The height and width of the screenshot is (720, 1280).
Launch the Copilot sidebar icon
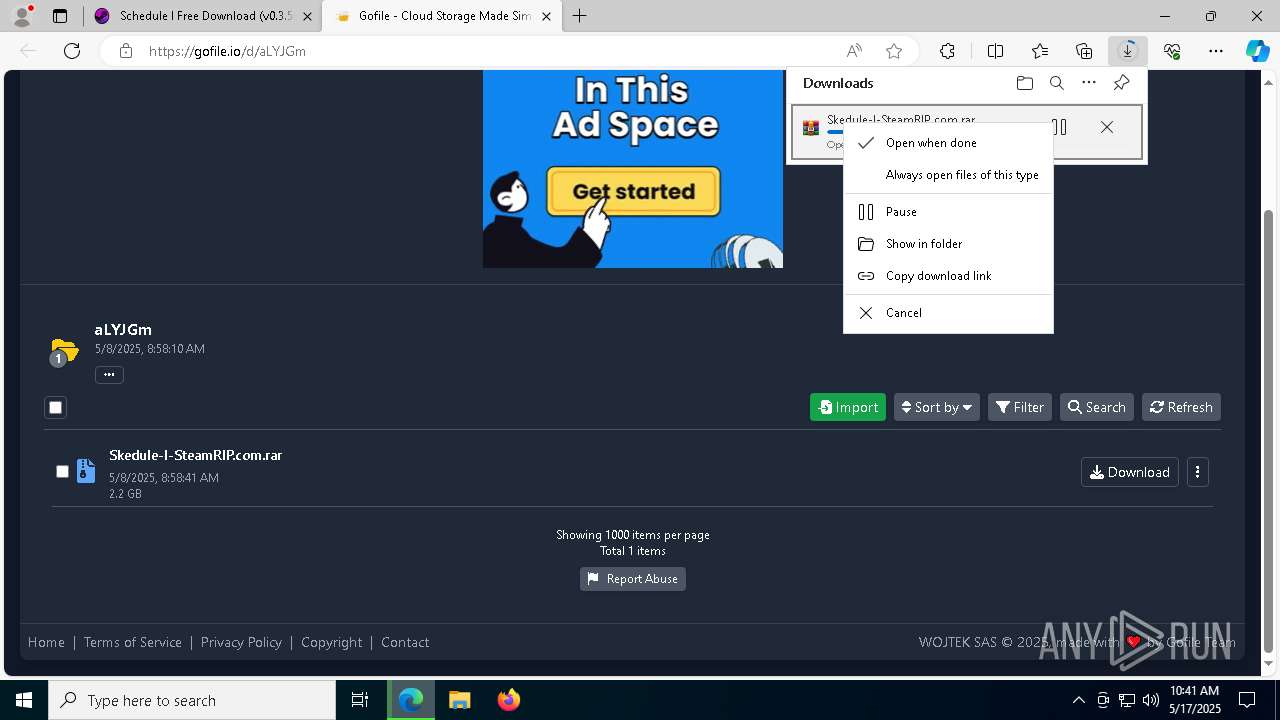coord(1257,51)
